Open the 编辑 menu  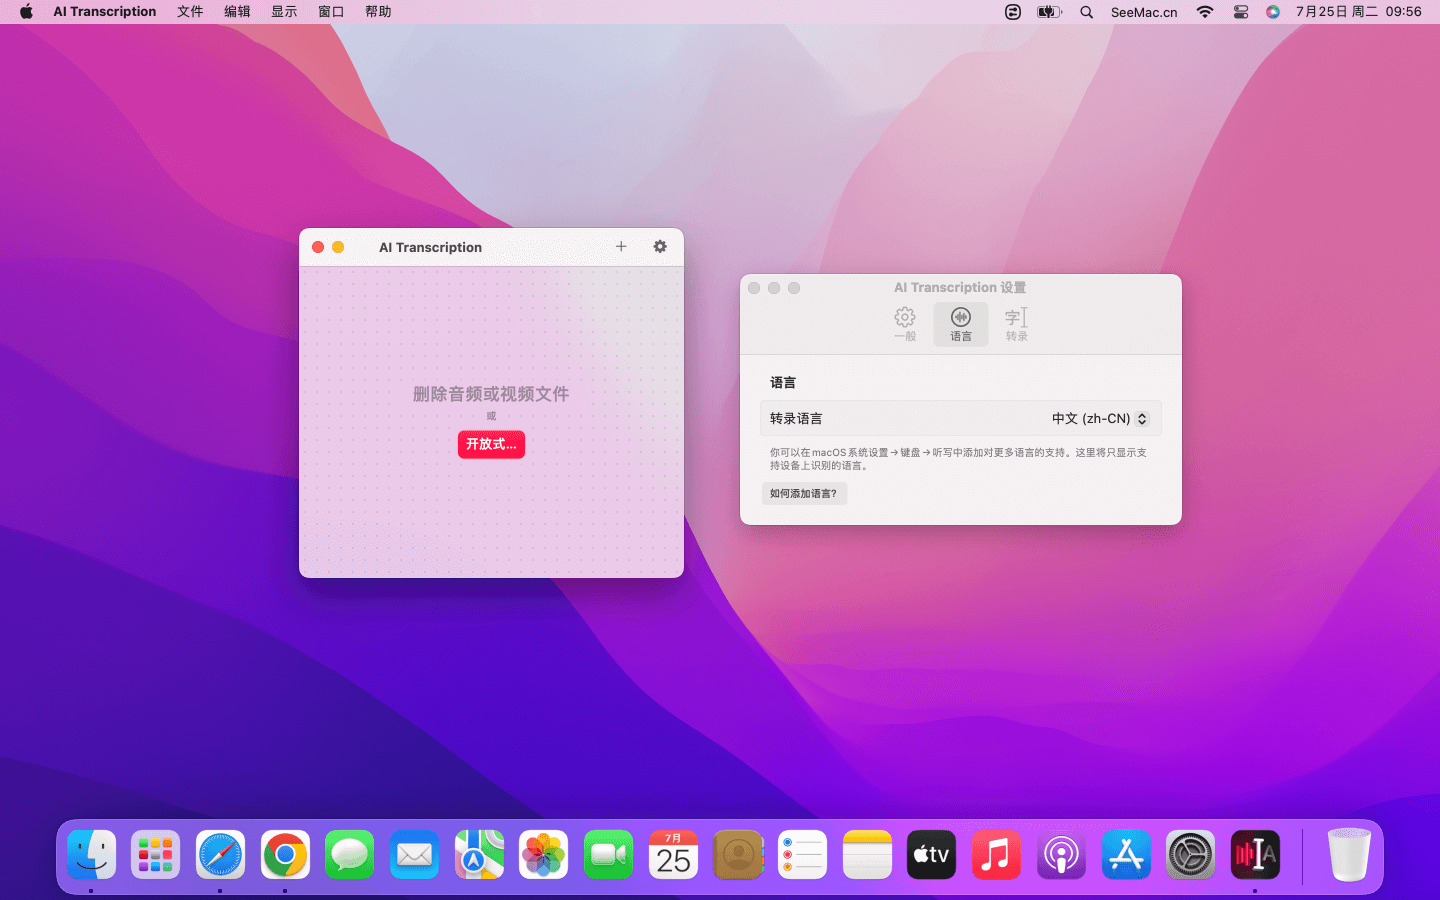tap(237, 12)
